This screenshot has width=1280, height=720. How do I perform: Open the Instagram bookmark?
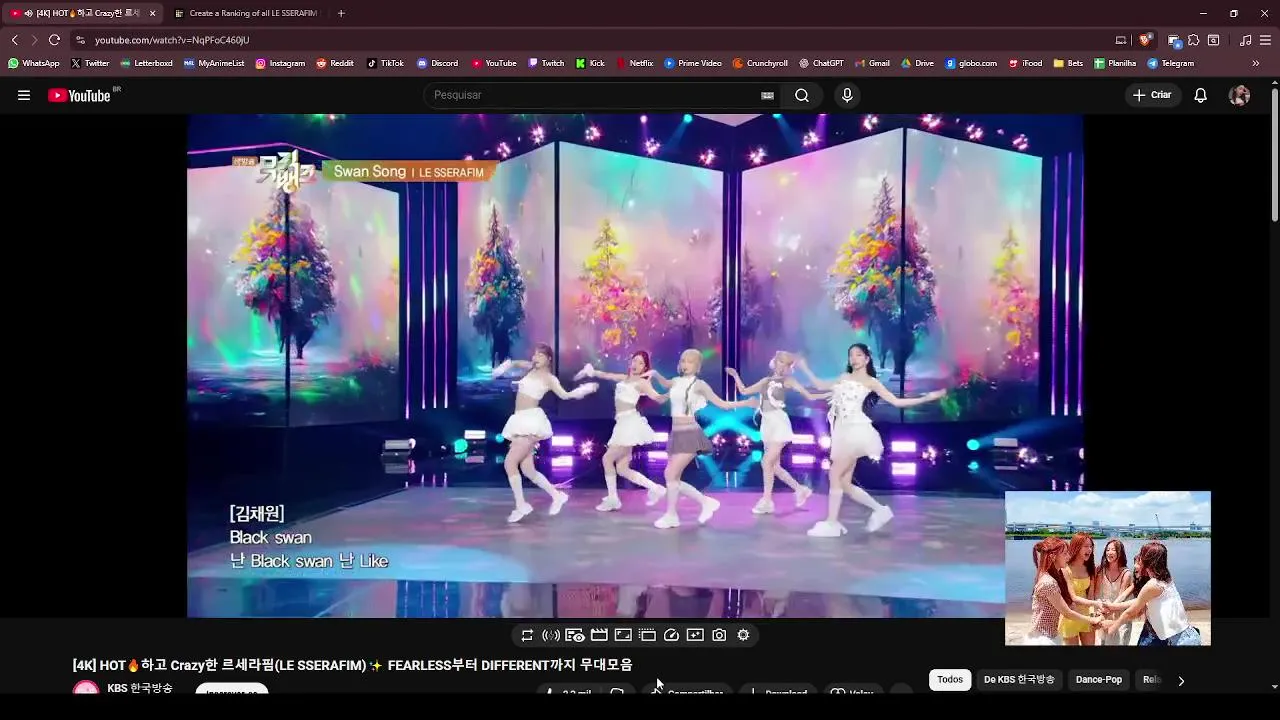[280, 63]
